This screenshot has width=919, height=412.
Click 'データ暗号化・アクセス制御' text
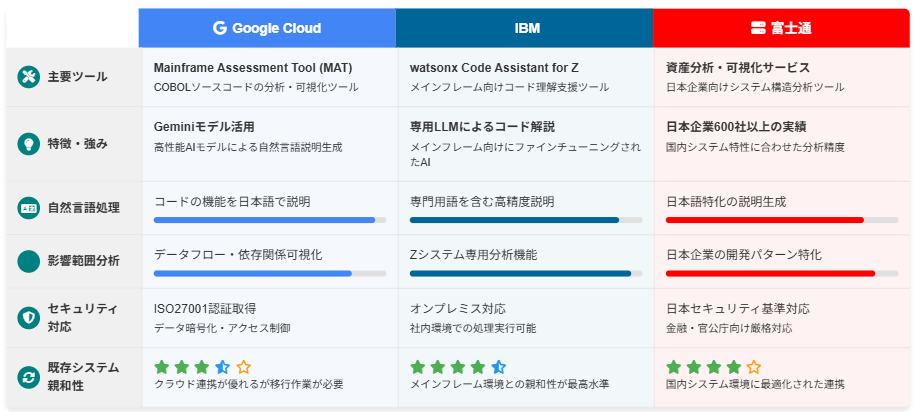(x=222, y=328)
